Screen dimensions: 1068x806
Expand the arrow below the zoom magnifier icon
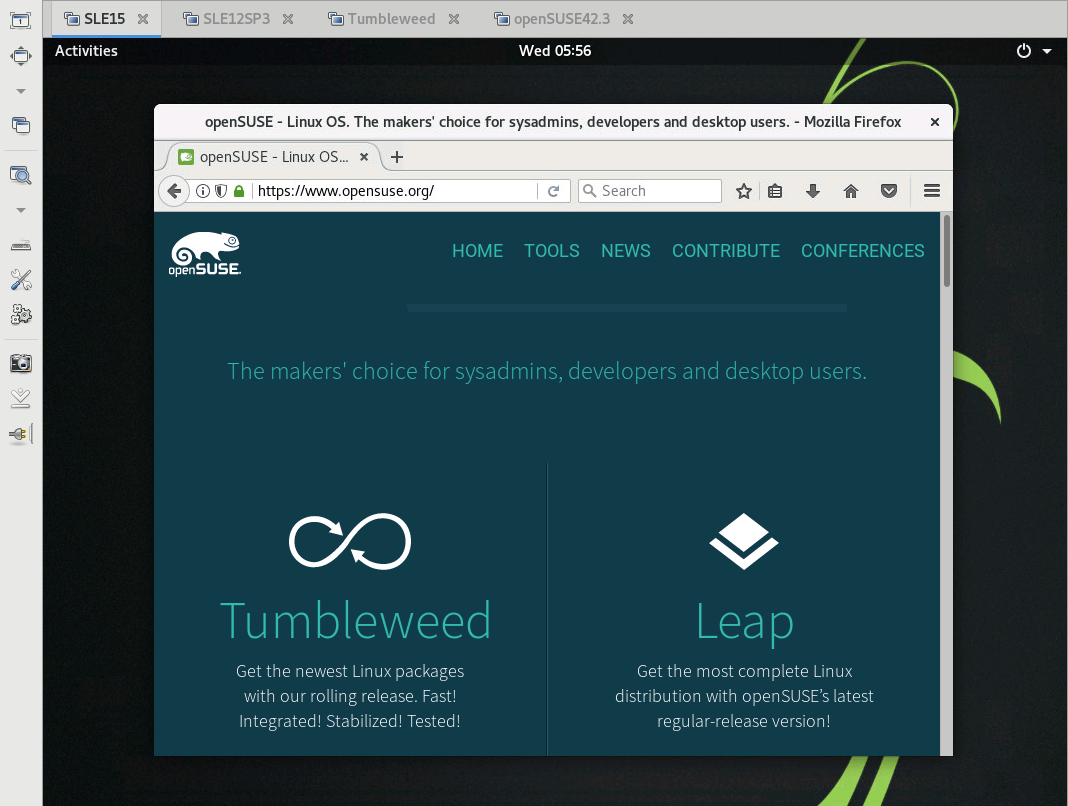21,210
